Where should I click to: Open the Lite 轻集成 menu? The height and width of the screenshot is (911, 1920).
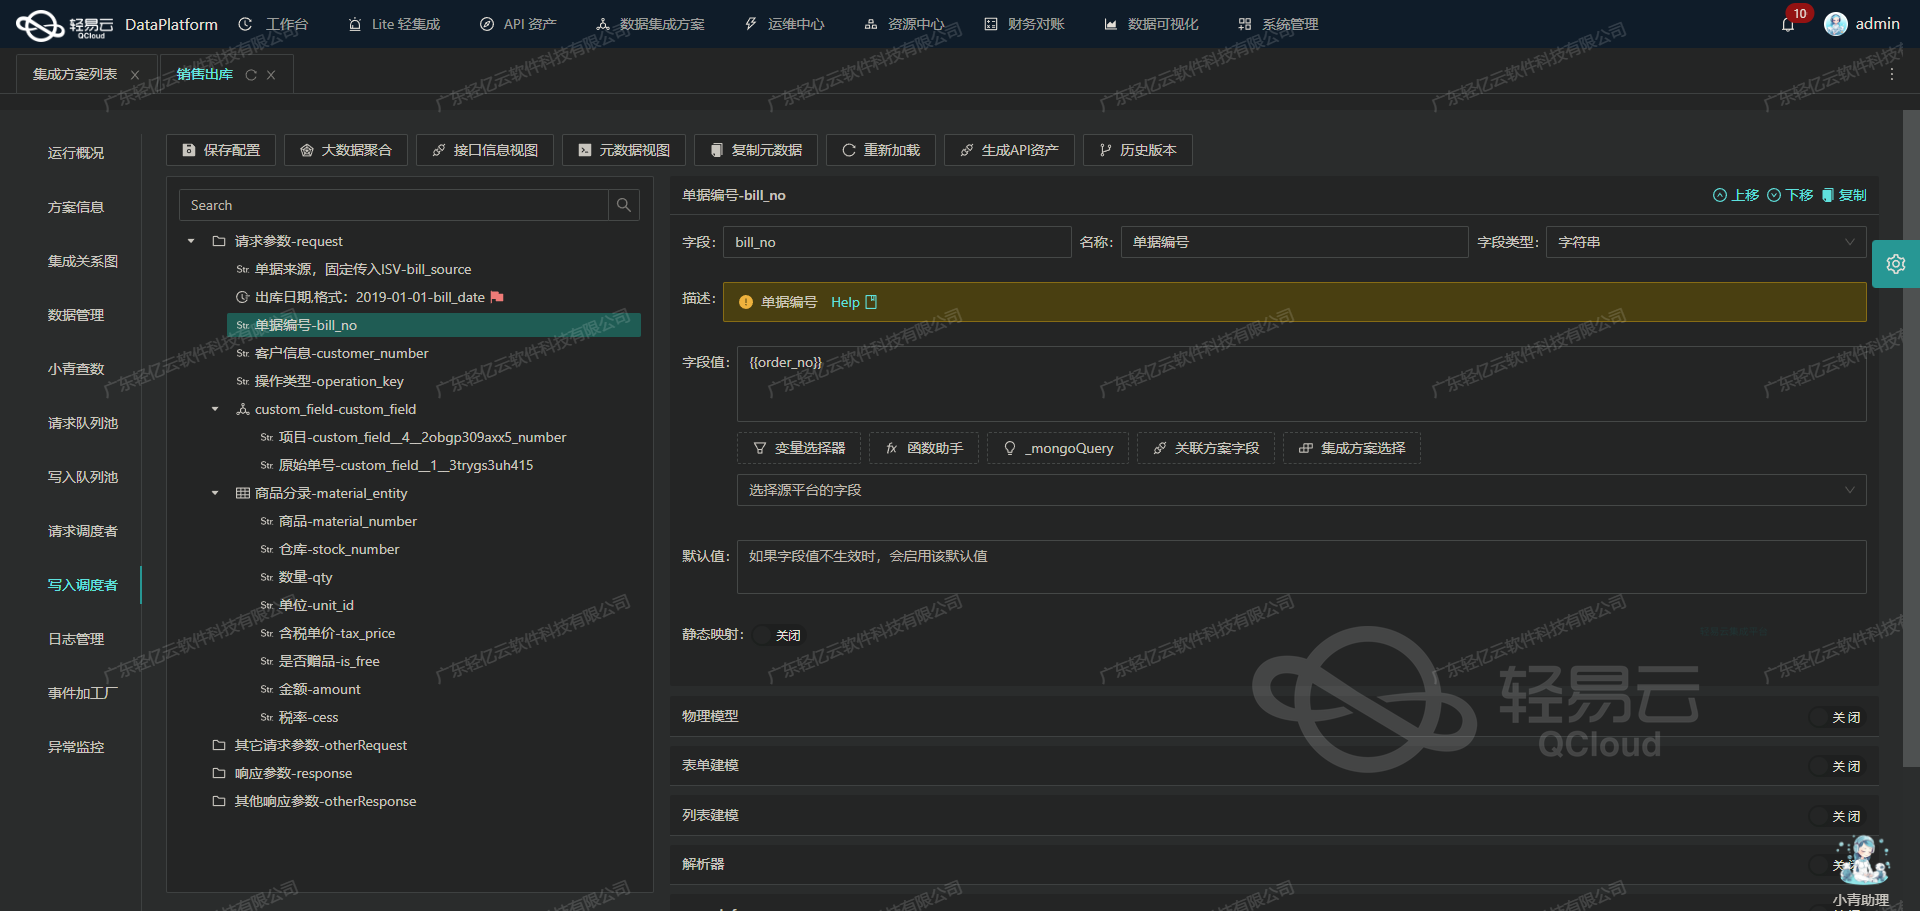pos(394,24)
